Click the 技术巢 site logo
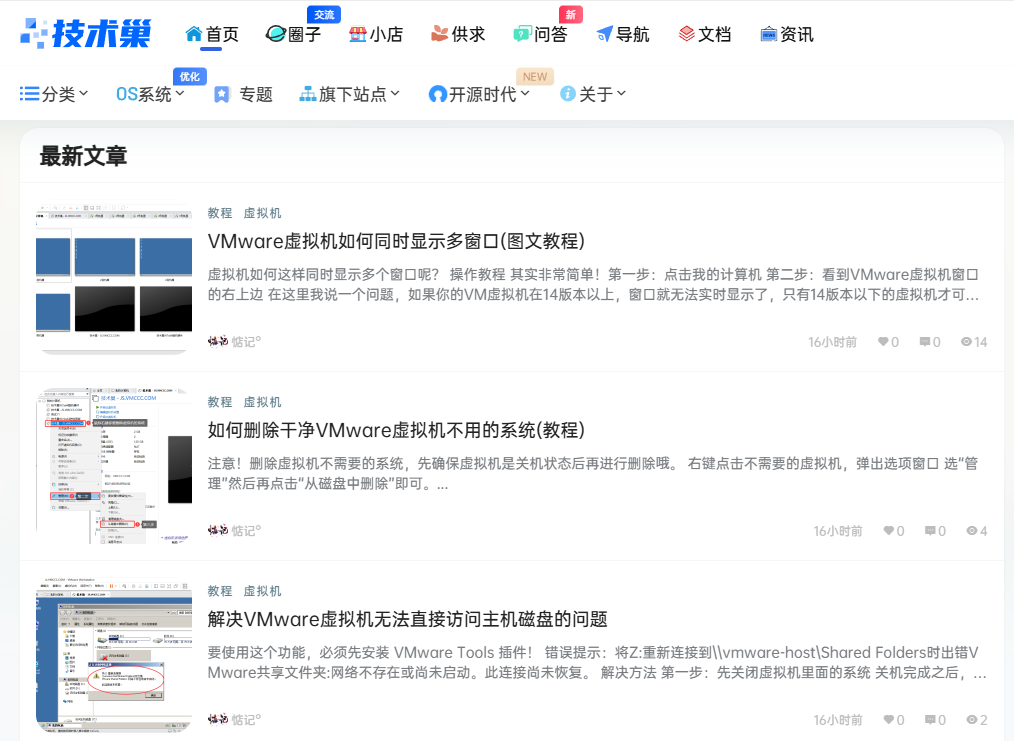This screenshot has height=741, width=1014. click(86, 34)
